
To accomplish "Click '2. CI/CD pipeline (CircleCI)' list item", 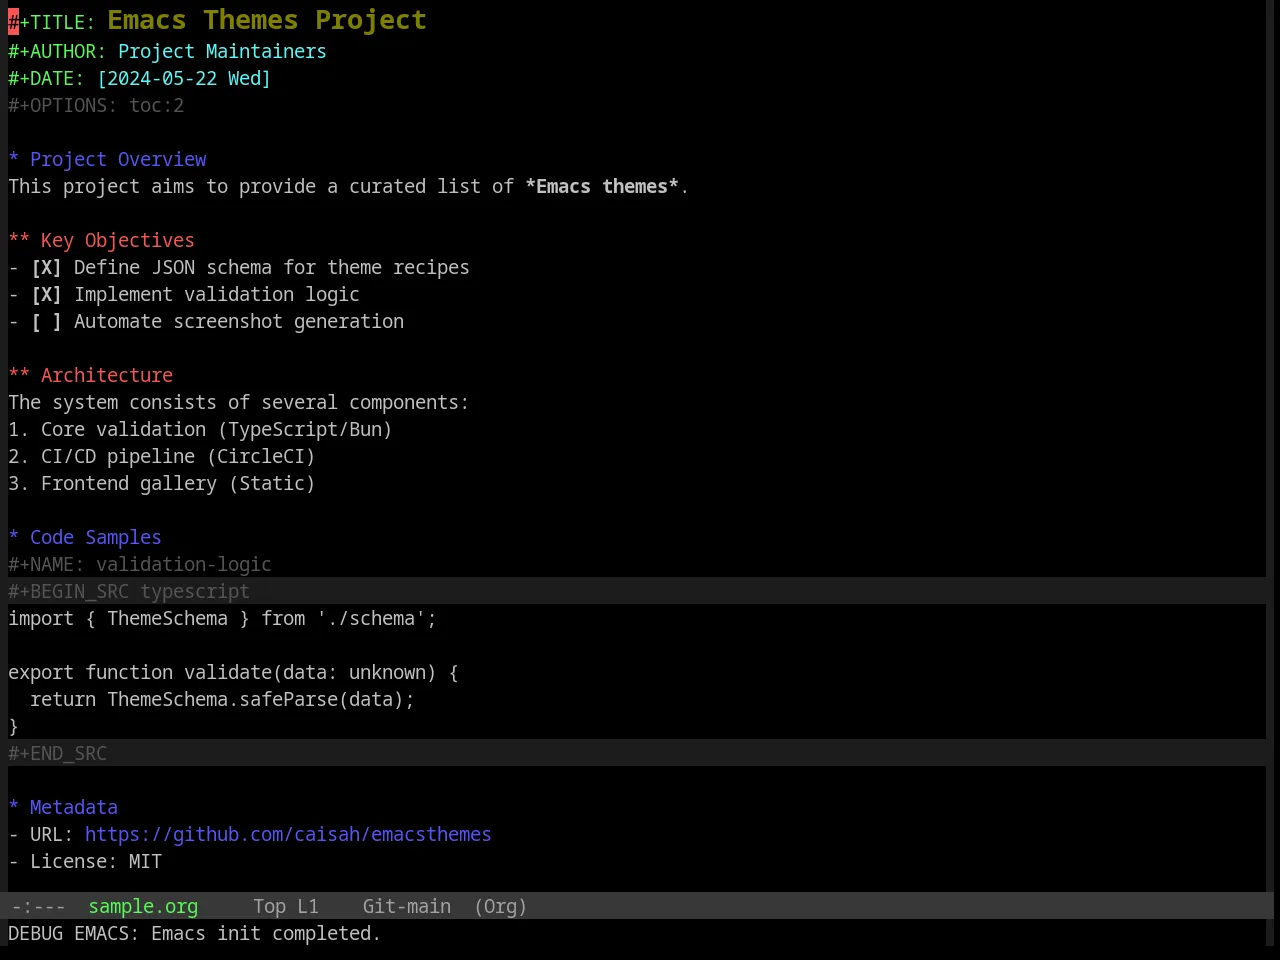I will pyautogui.click(x=162, y=456).
